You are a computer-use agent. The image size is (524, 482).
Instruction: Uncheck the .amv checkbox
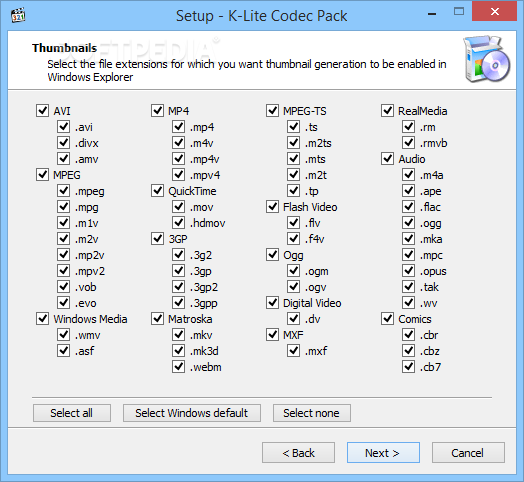coord(63,158)
